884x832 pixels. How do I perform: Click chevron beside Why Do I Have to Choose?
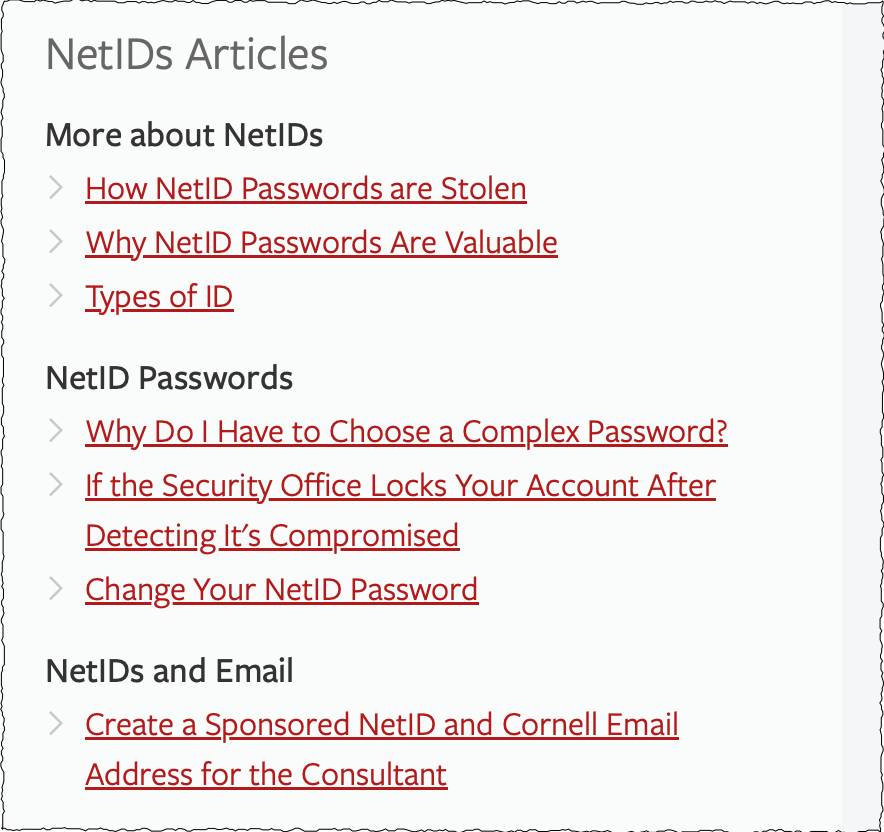[56, 431]
